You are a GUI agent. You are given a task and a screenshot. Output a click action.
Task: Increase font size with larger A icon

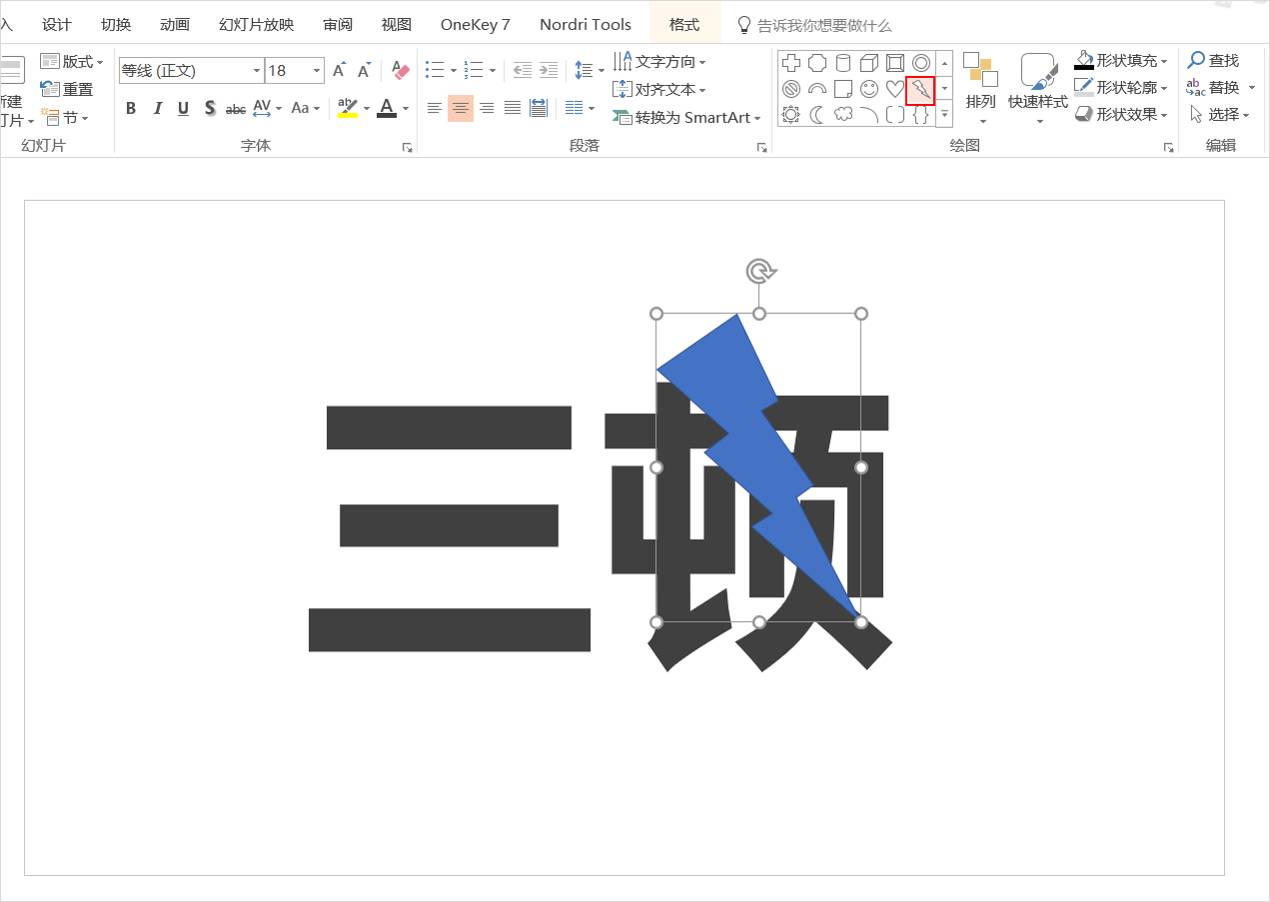pyautogui.click(x=339, y=70)
